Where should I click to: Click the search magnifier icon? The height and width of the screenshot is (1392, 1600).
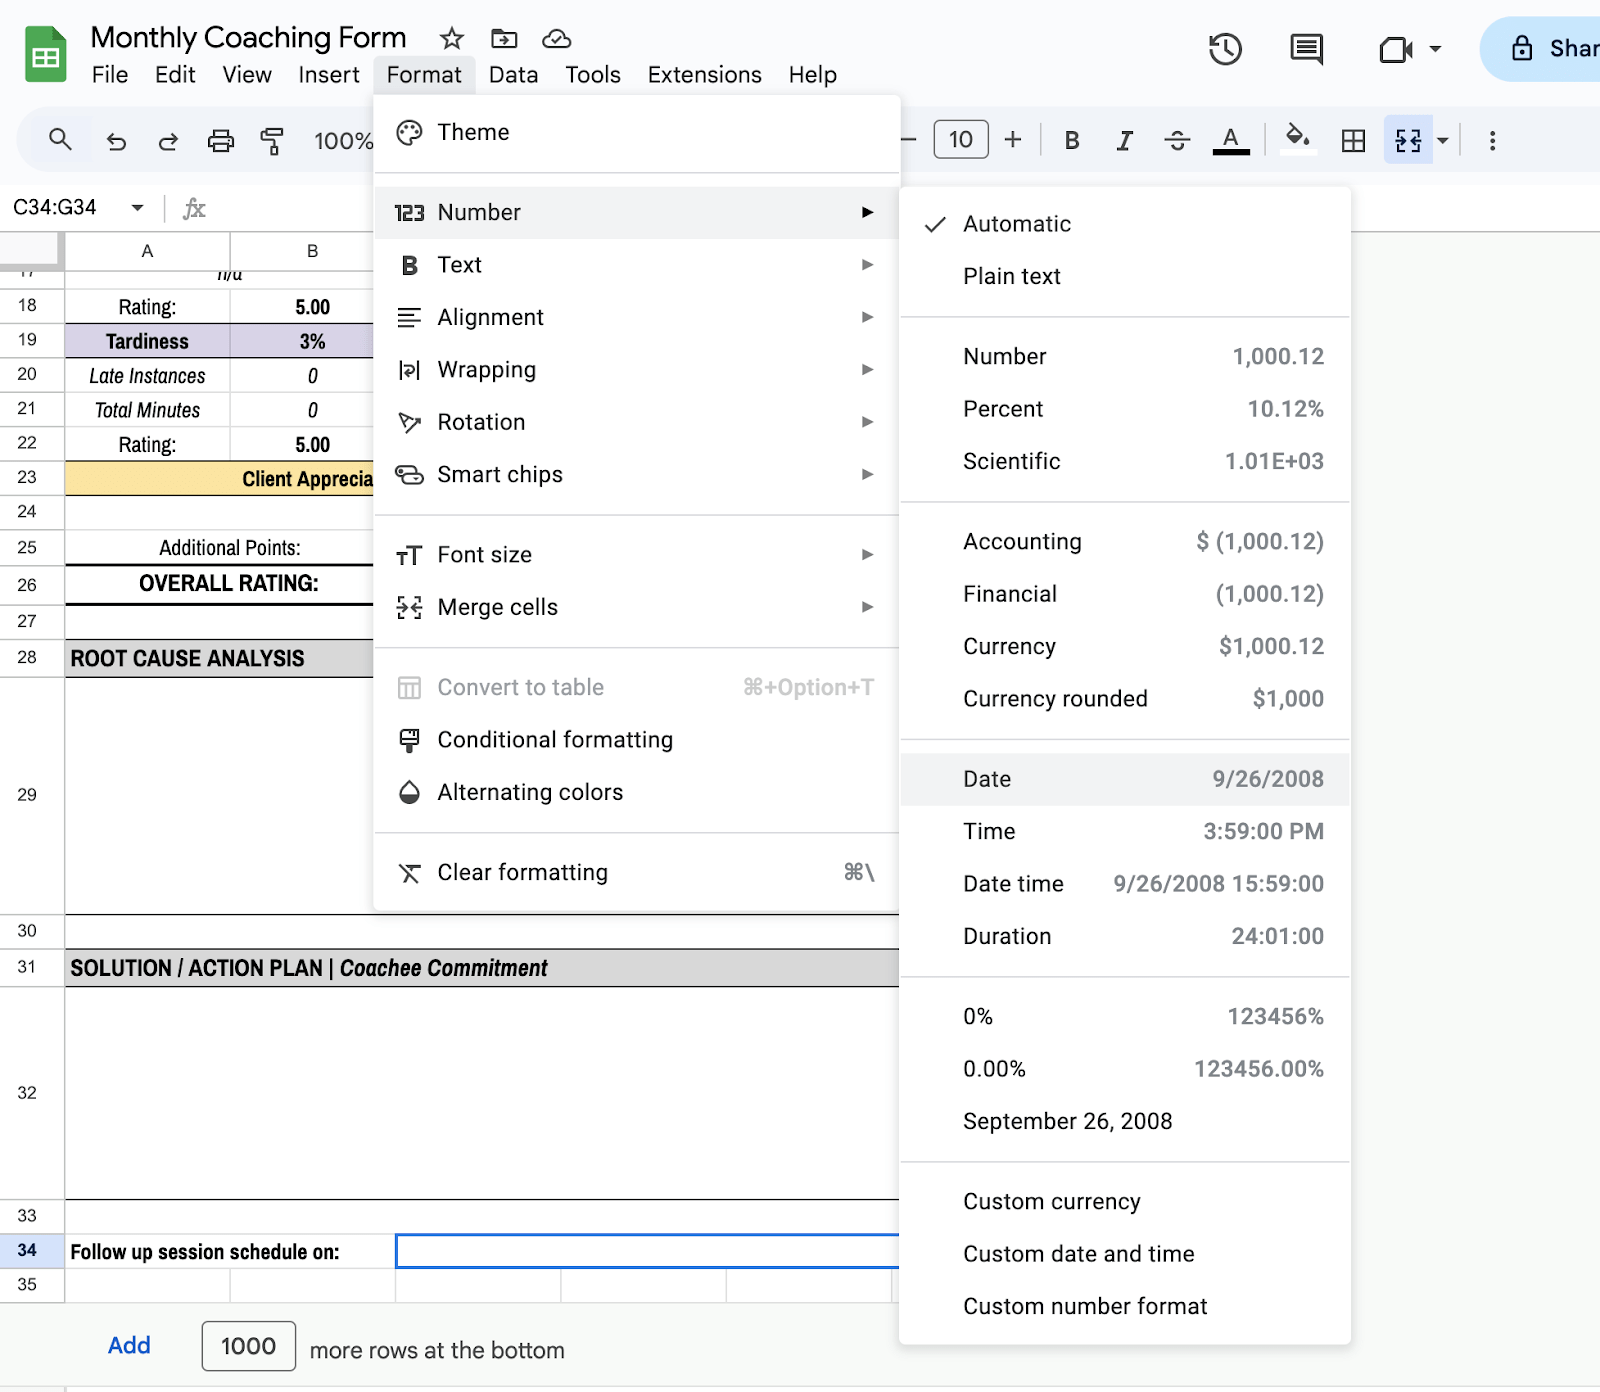[x=60, y=140]
